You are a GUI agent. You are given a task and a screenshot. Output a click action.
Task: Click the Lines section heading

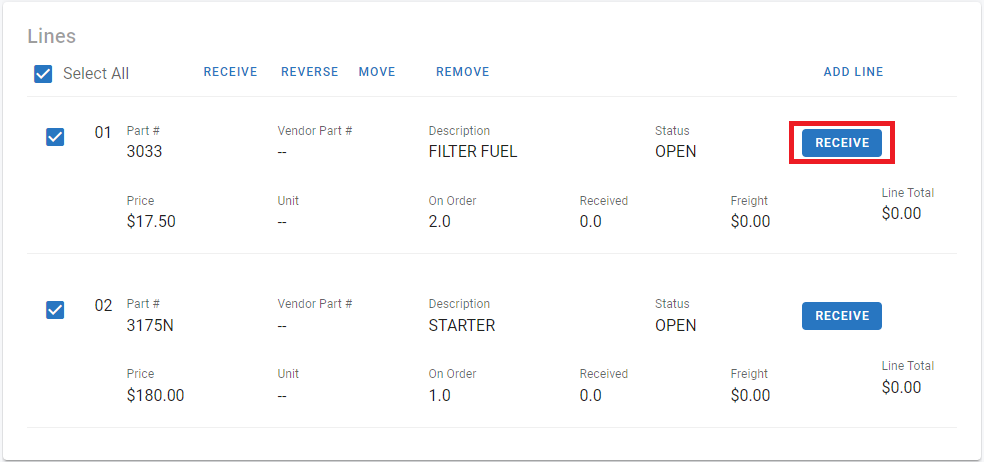51,36
